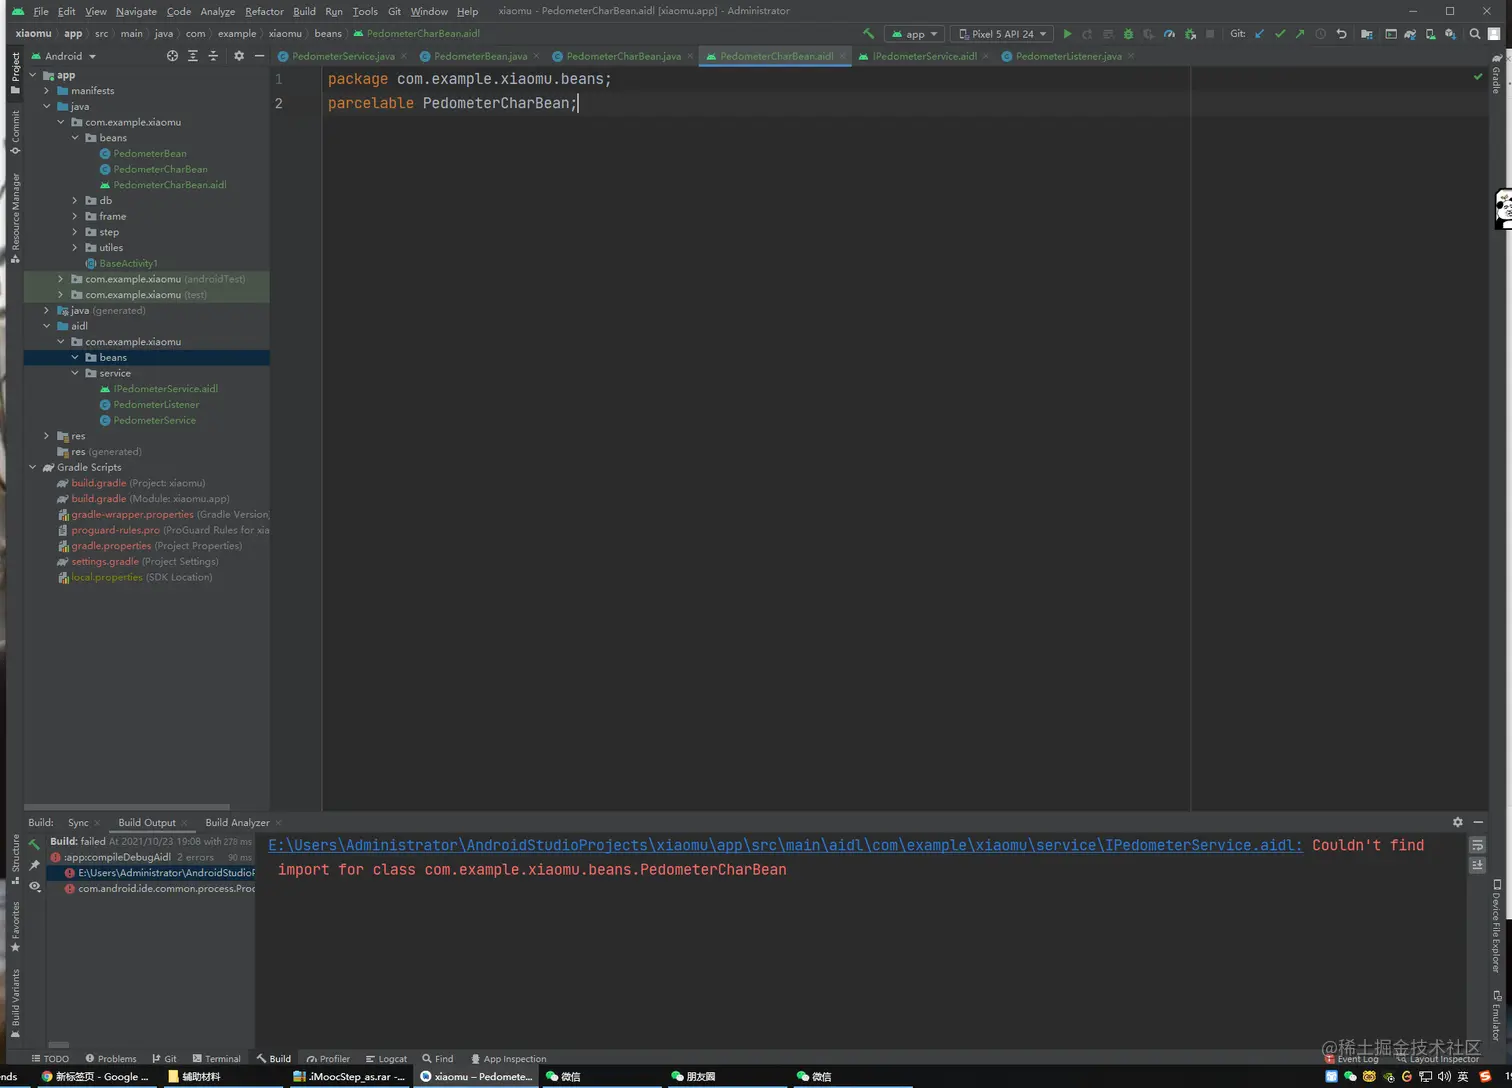Close the PedometerBean.java editor tab
Viewport: 1512px width, 1088px height.
pyautogui.click(x=537, y=56)
